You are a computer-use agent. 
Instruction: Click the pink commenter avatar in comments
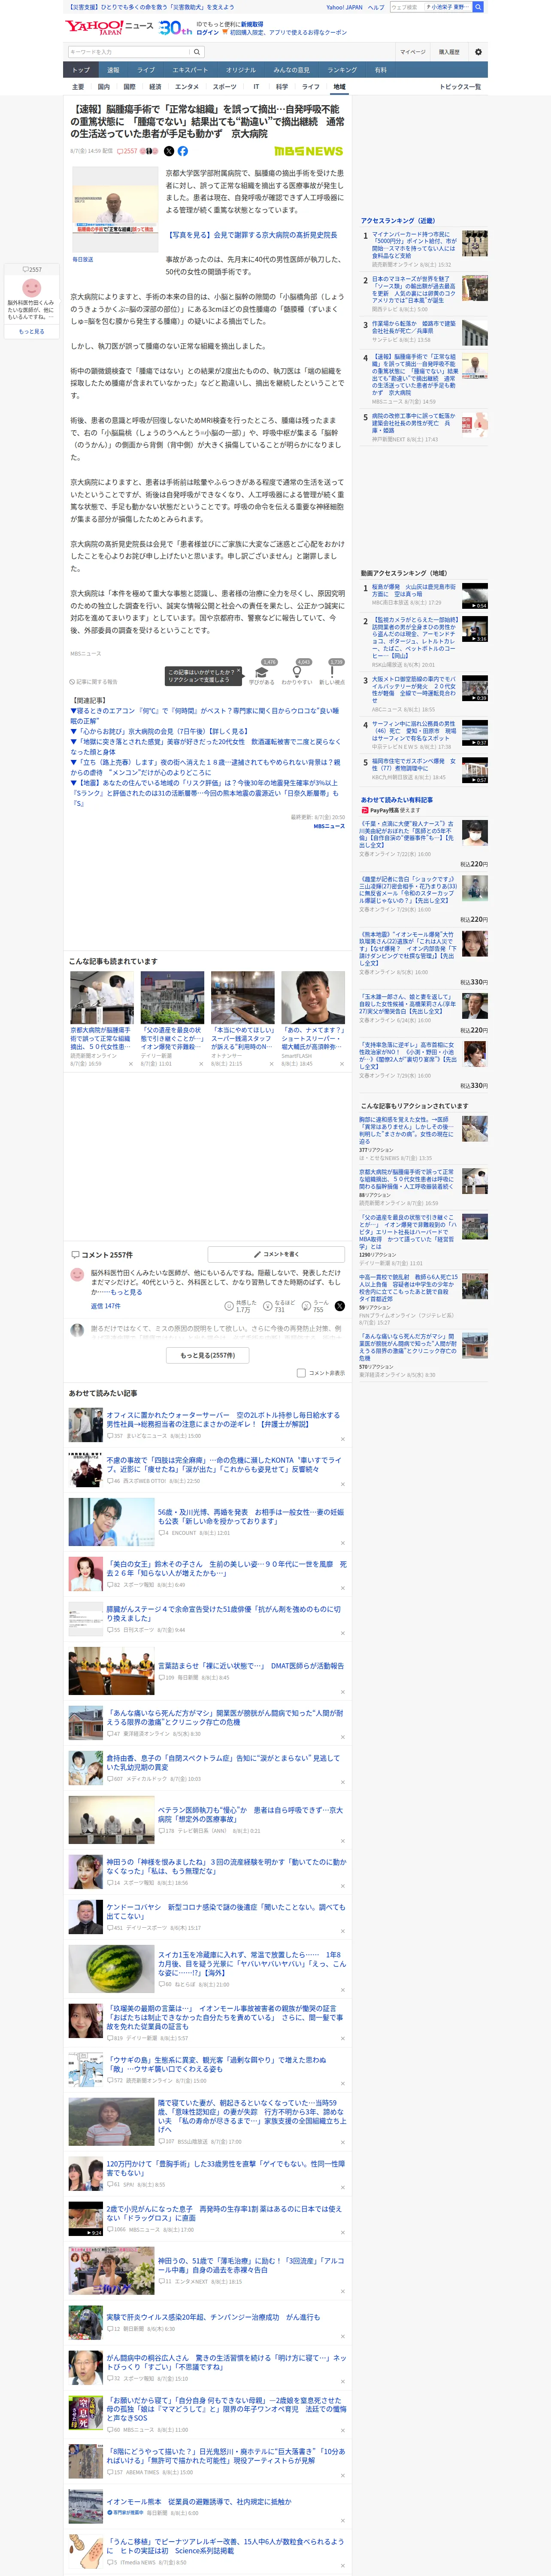pos(77,1275)
